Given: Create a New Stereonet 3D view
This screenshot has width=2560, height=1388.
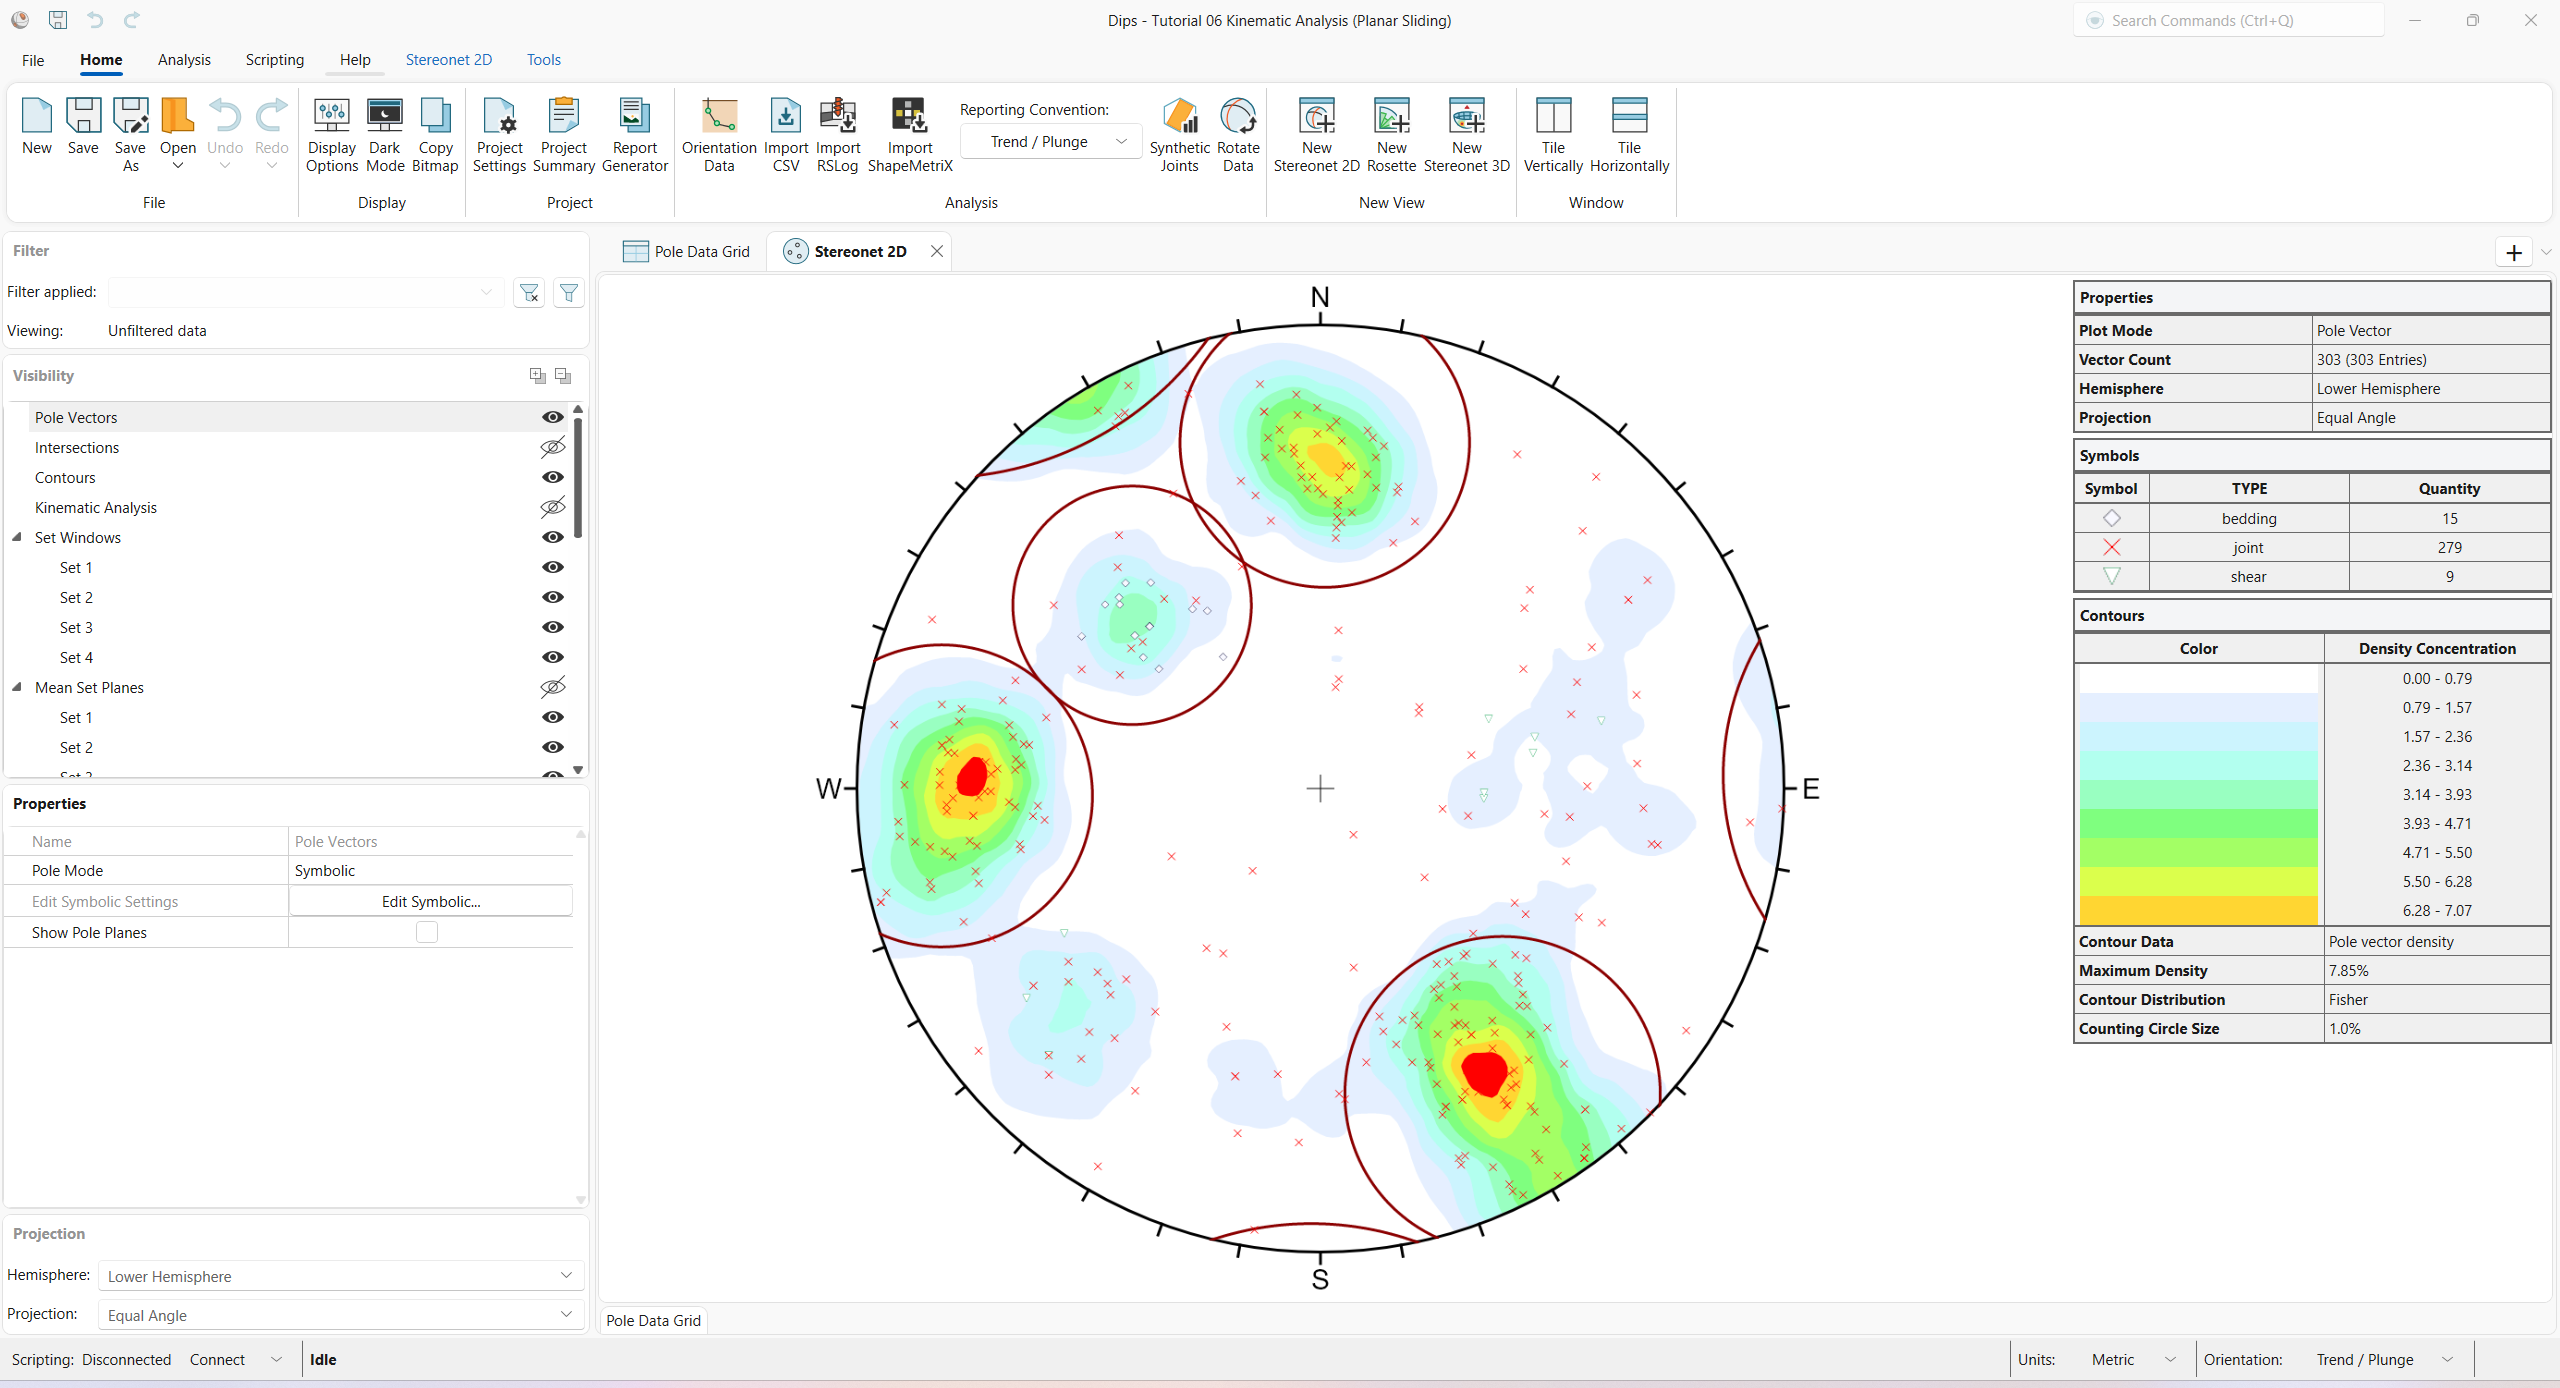Looking at the screenshot, I should (1466, 134).
